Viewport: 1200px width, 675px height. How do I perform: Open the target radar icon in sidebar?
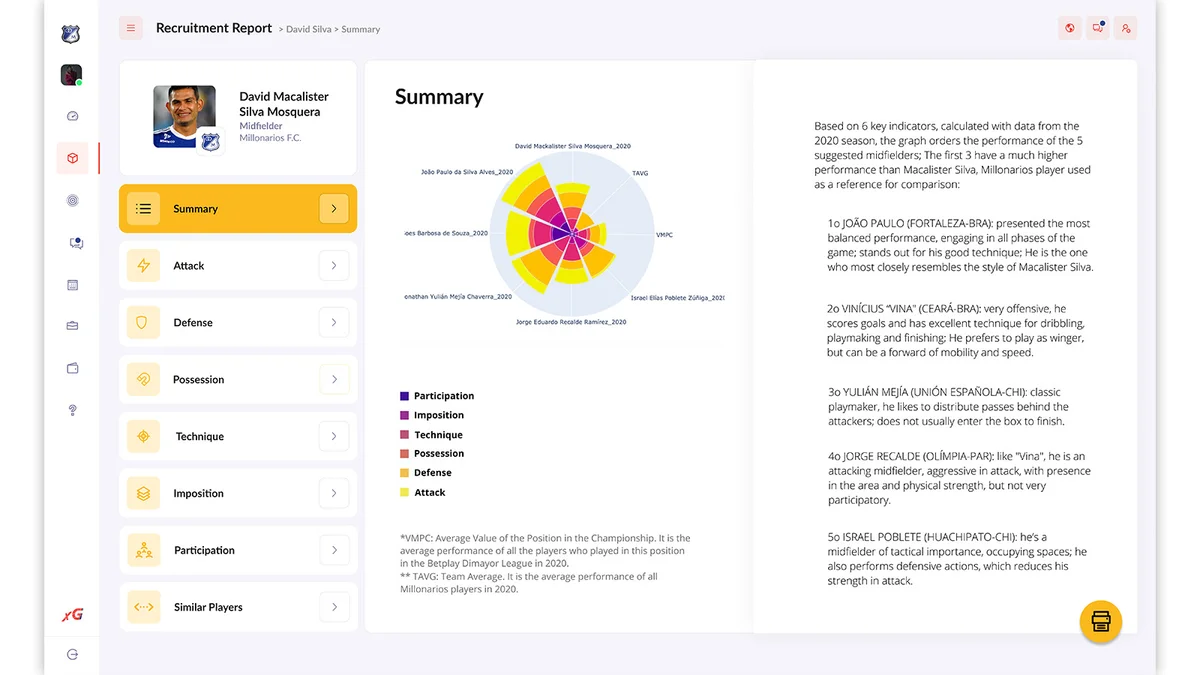(71, 199)
